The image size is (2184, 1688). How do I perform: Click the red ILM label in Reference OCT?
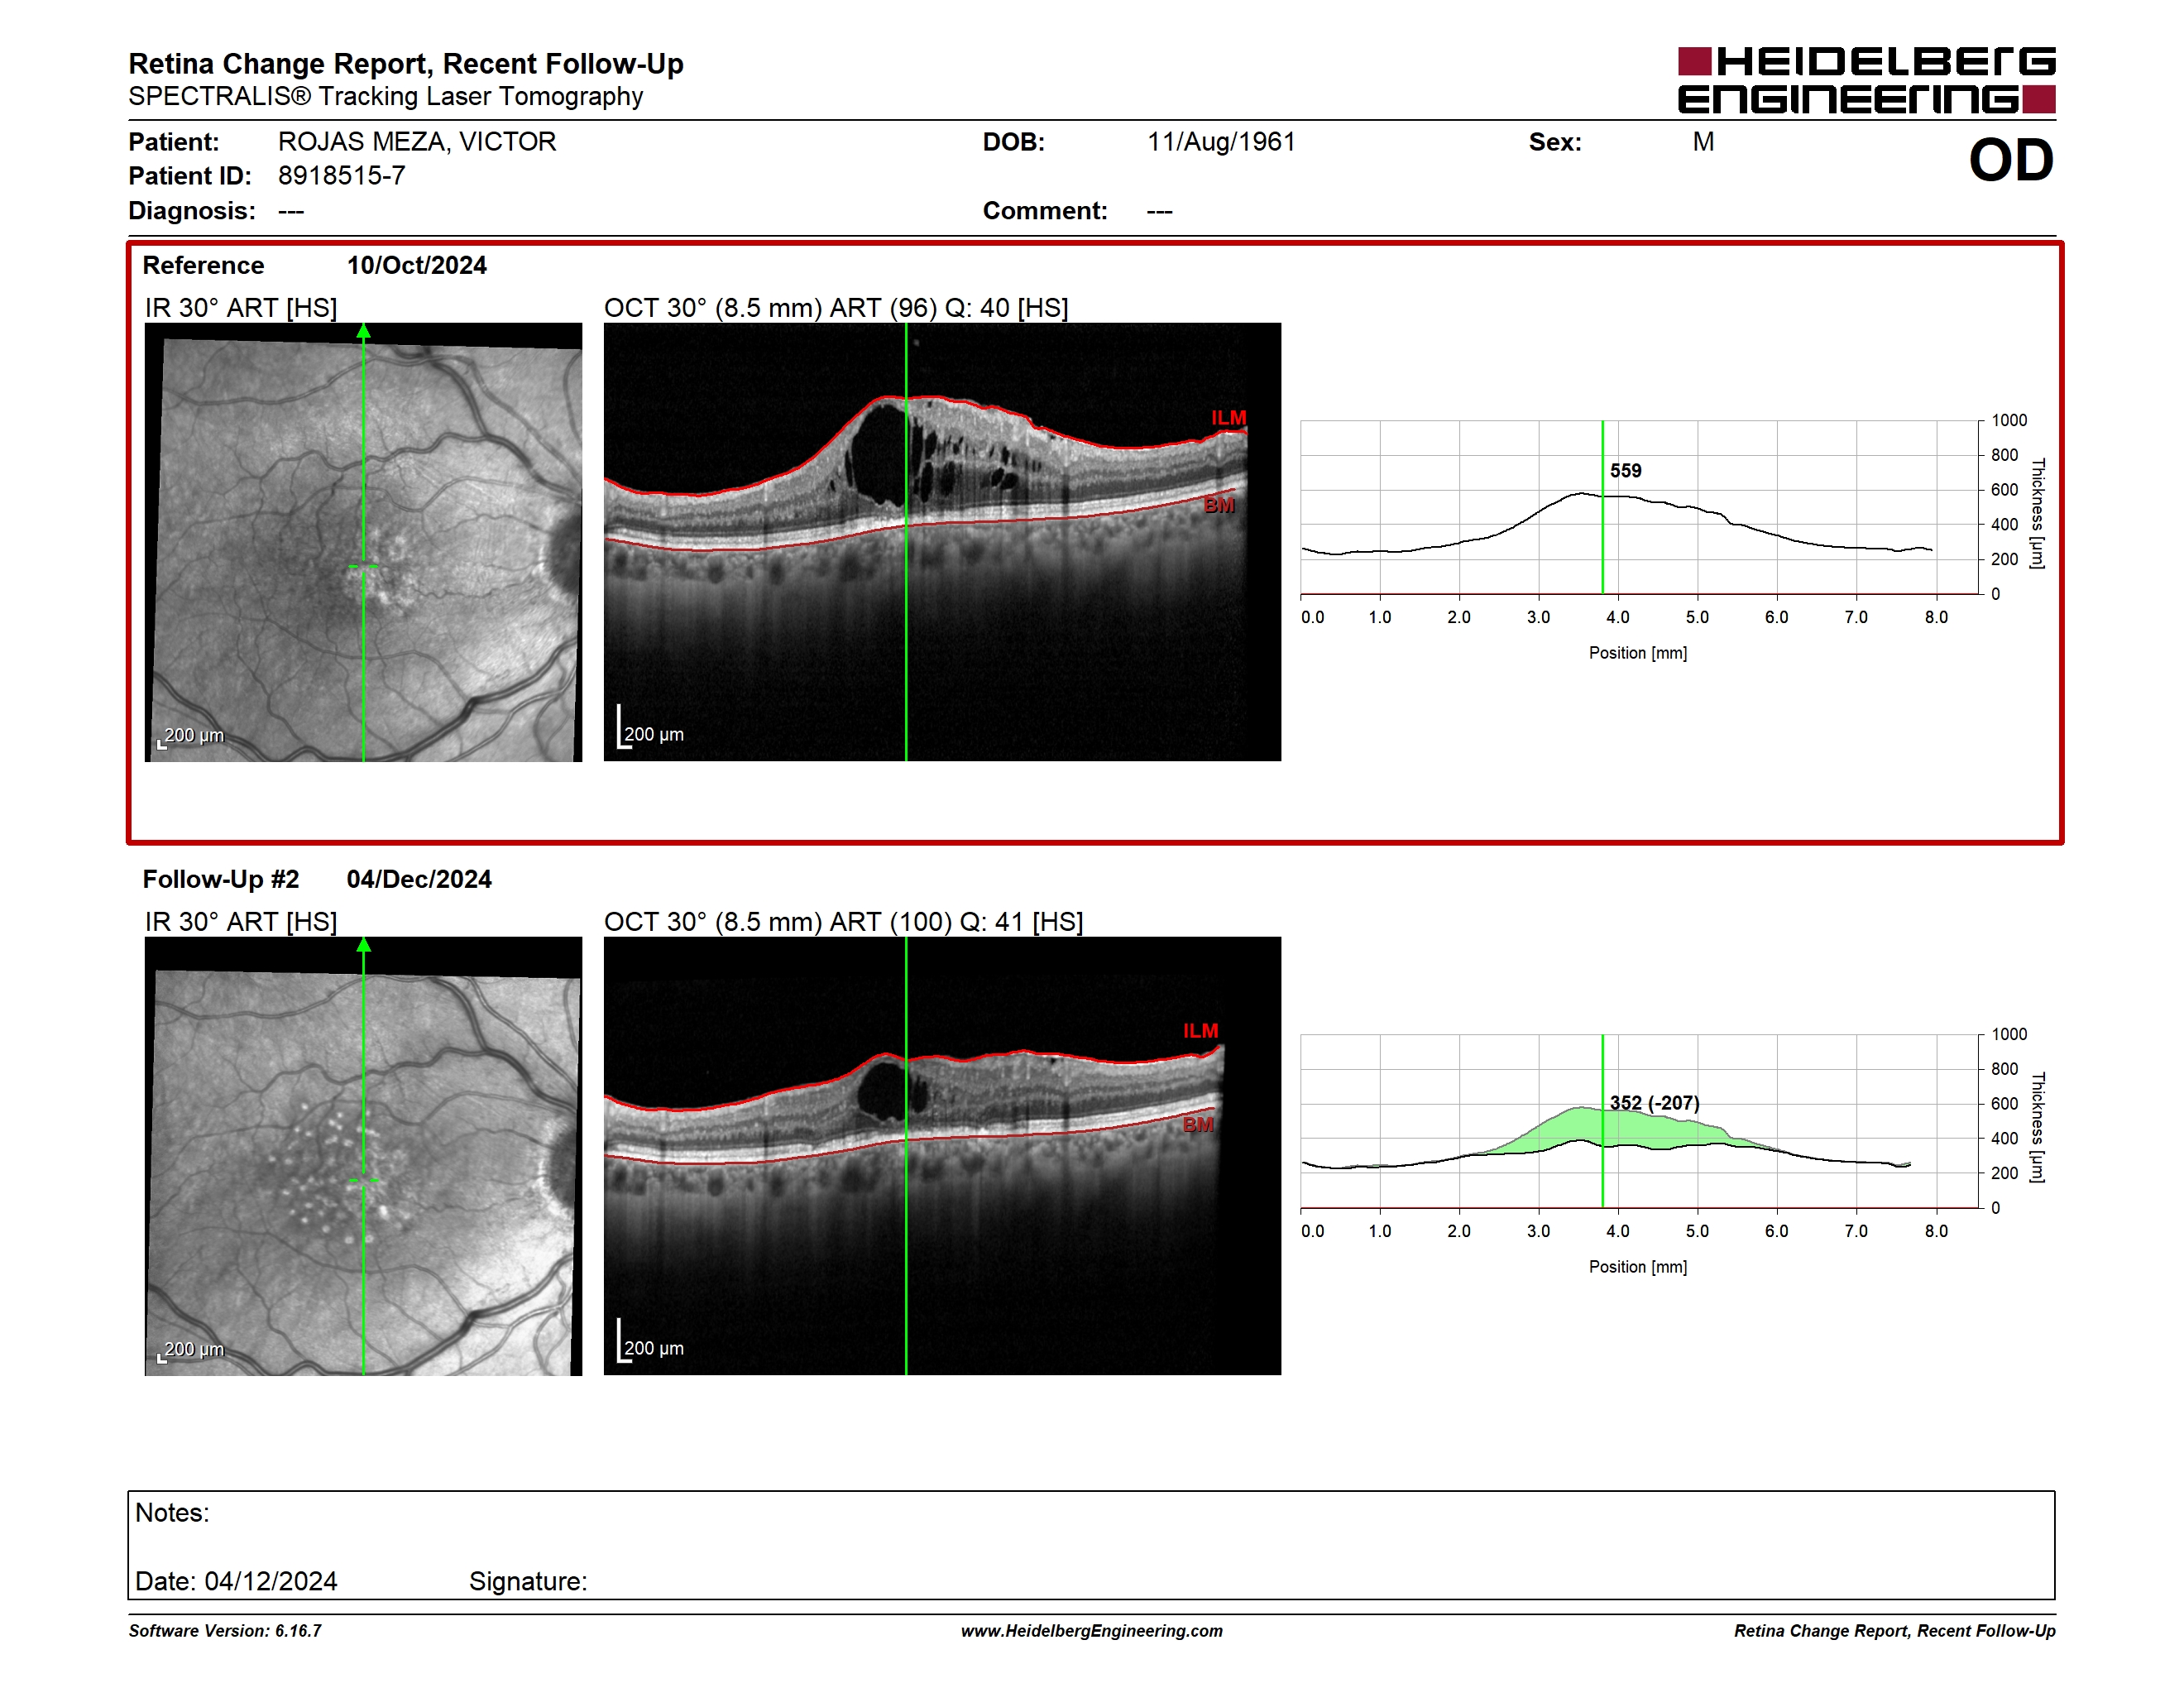point(1228,418)
